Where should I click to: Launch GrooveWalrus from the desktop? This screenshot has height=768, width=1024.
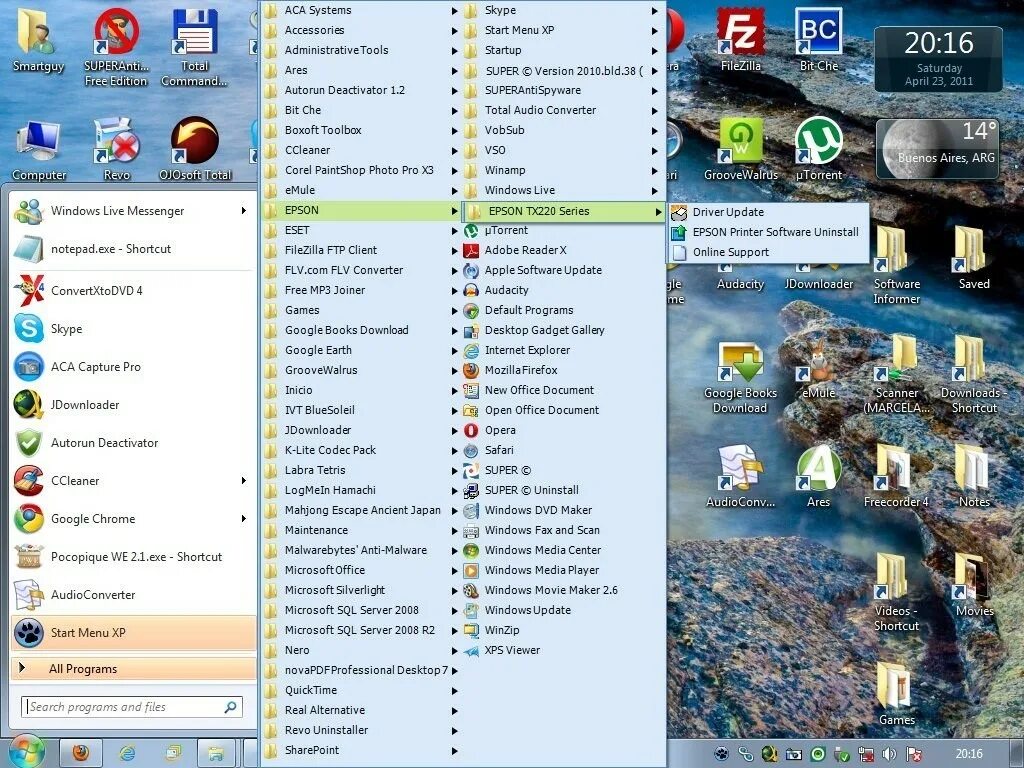741,149
